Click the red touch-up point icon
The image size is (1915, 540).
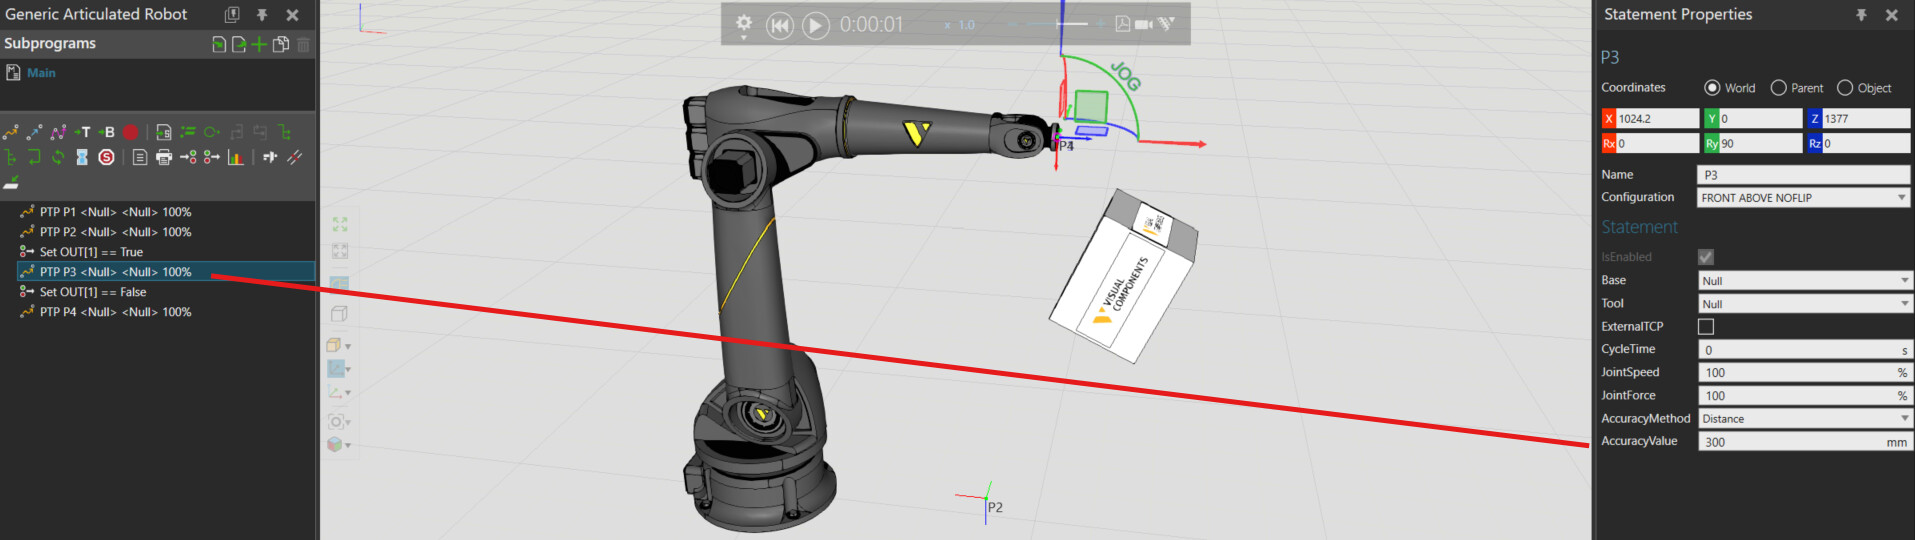(x=130, y=132)
